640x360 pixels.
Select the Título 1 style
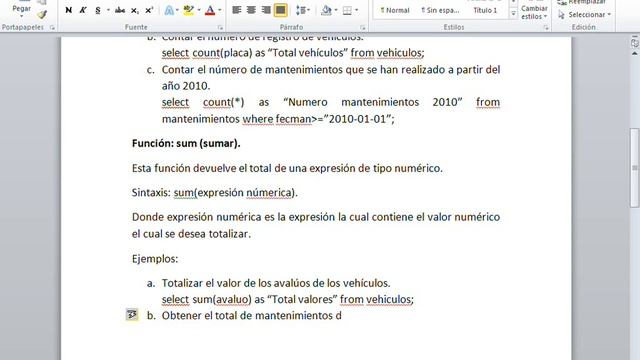point(485,10)
